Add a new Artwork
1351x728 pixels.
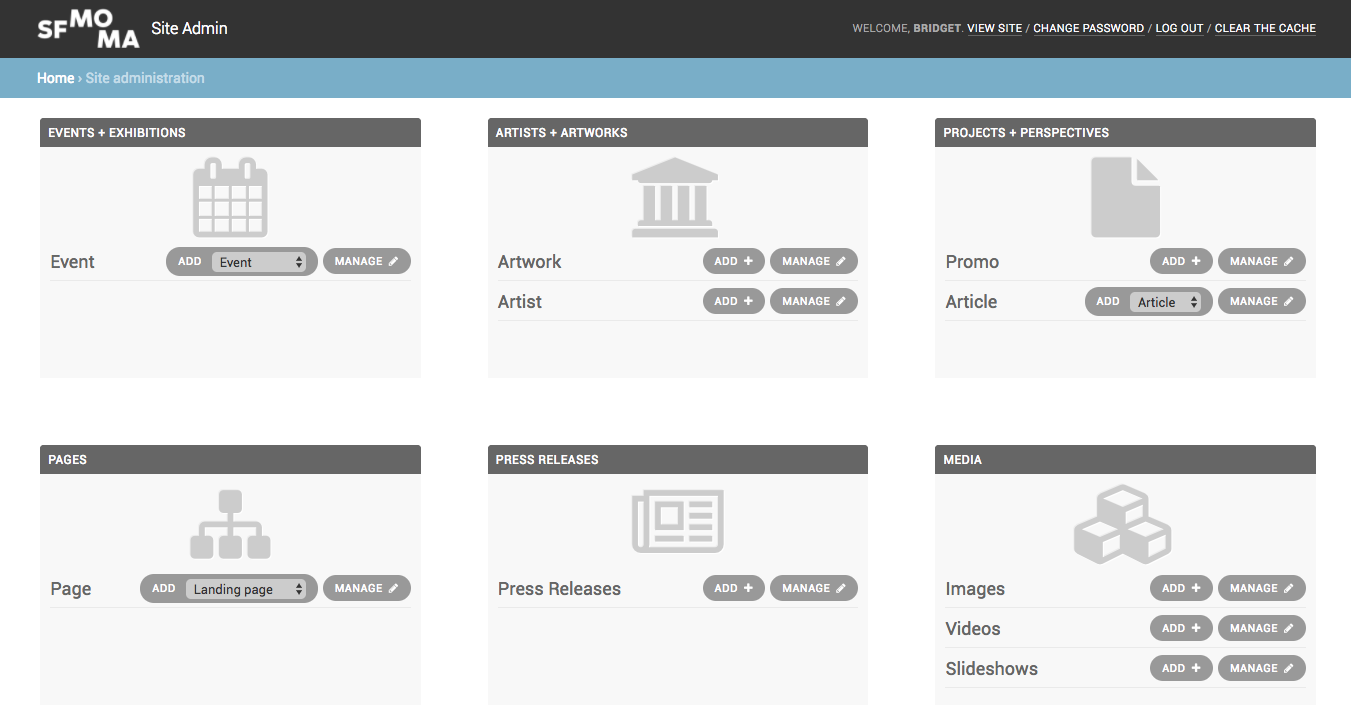pyautogui.click(x=734, y=262)
